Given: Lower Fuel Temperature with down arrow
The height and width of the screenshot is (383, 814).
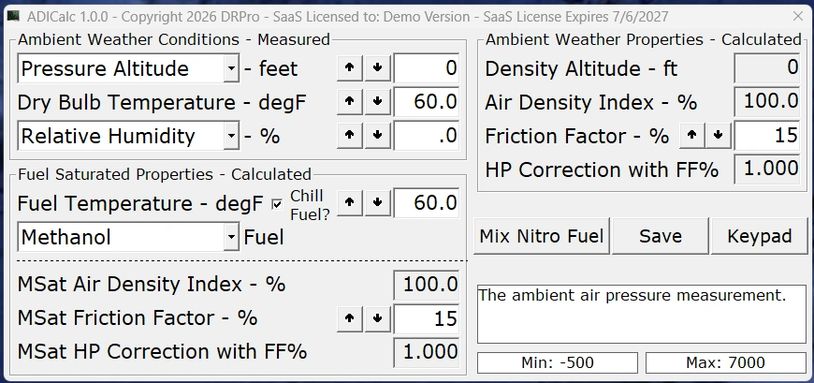Looking at the screenshot, I should point(377,202).
